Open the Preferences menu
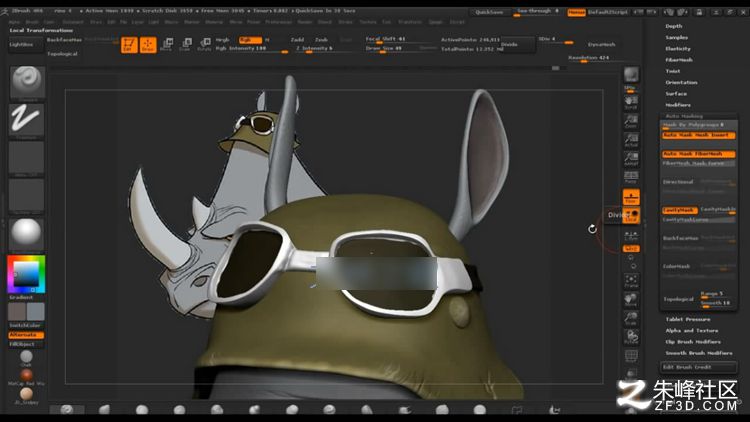This screenshot has width=750, height=422. pyautogui.click(x=278, y=22)
